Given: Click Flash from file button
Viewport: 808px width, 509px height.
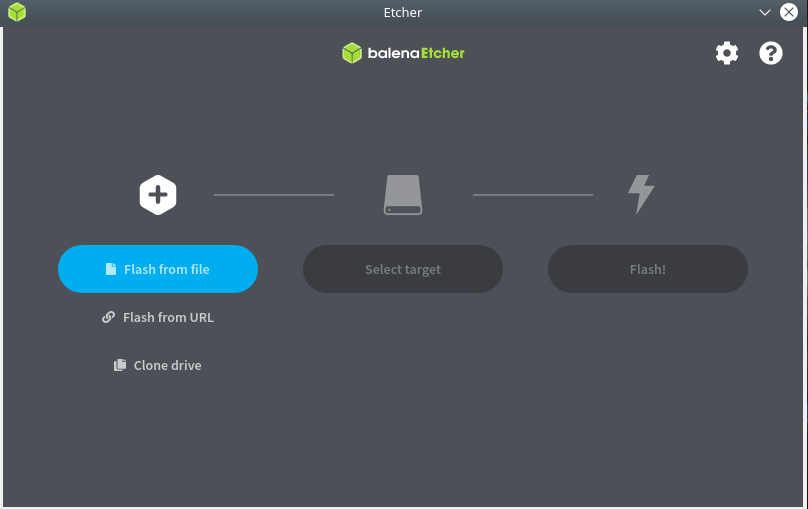Looking at the screenshot, I should coord(158,269).
